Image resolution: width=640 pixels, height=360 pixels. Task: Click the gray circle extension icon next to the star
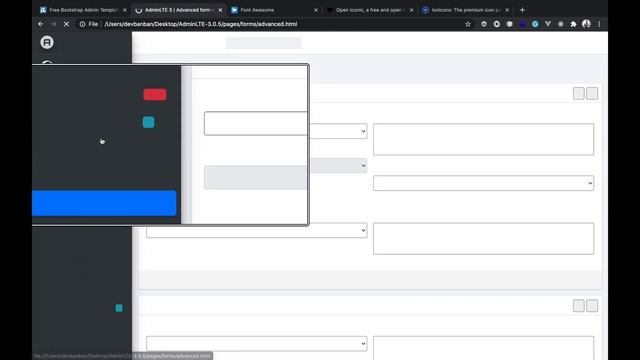pos(484,24)
